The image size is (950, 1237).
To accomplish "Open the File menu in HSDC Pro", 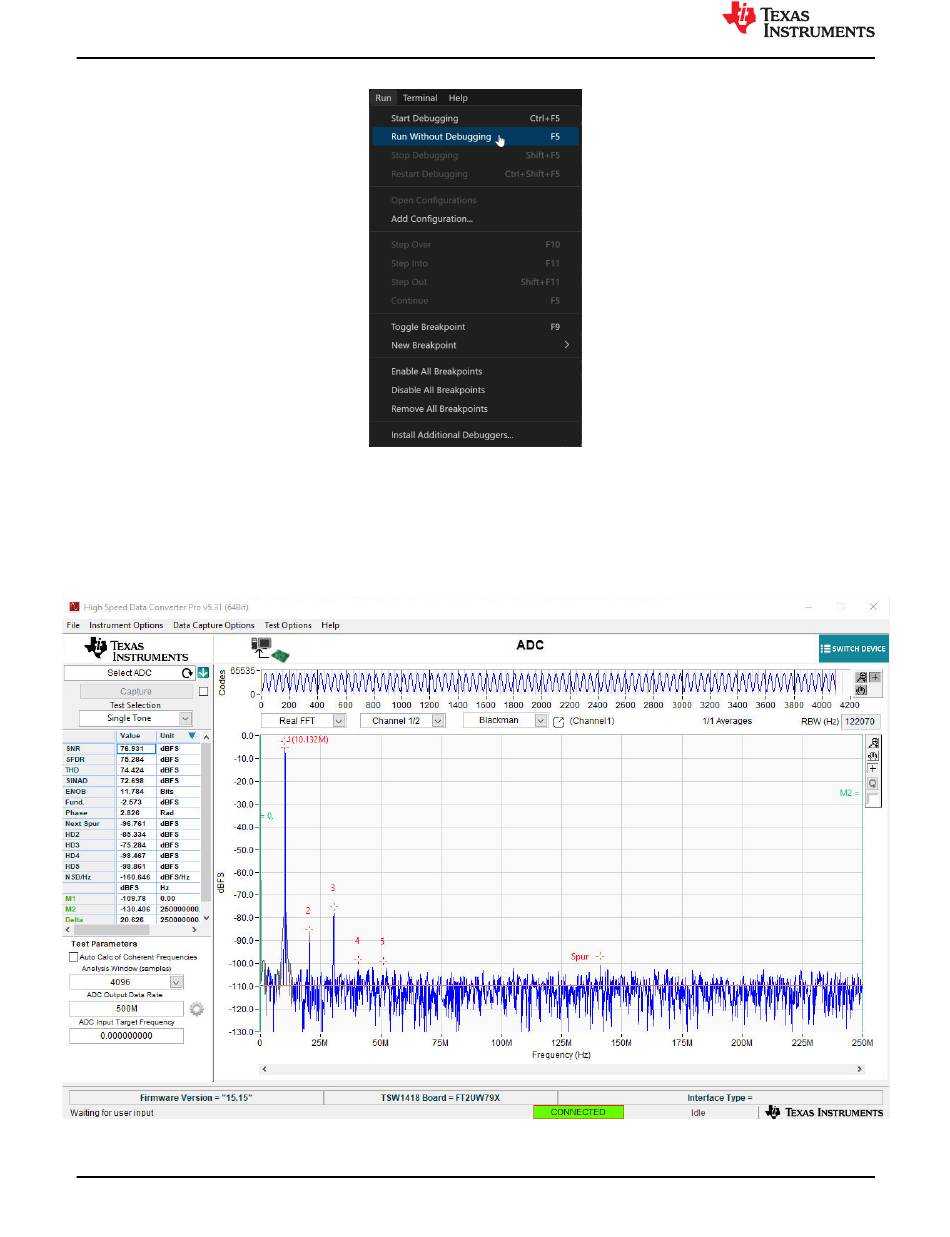I will tap(73, 625).
